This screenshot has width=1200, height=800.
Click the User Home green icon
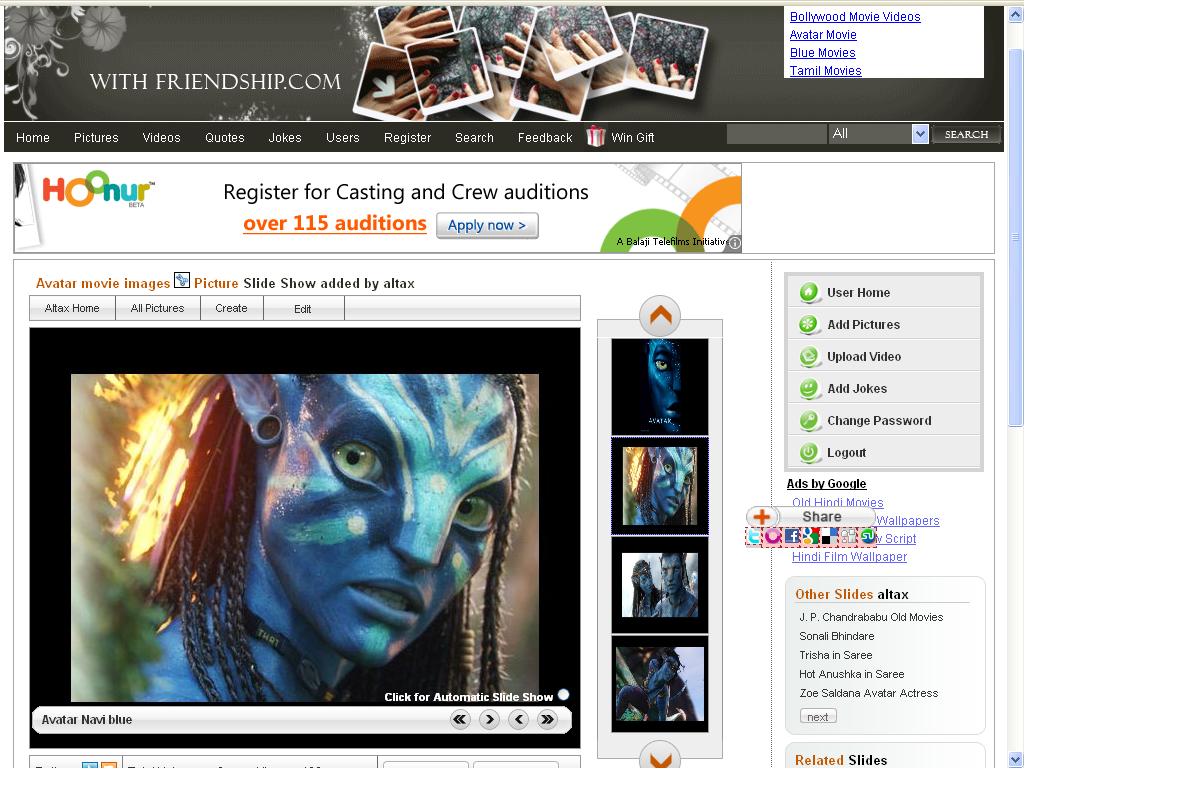click(810, 293)
